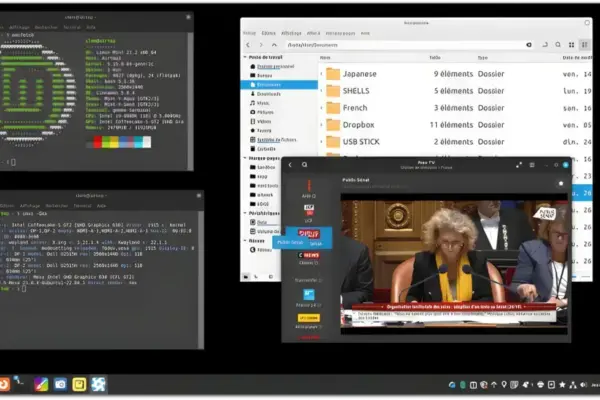Select the LCP channel in TV list
Image resolution: width=600 pixels, height=400 pixels.
(308, 213)
